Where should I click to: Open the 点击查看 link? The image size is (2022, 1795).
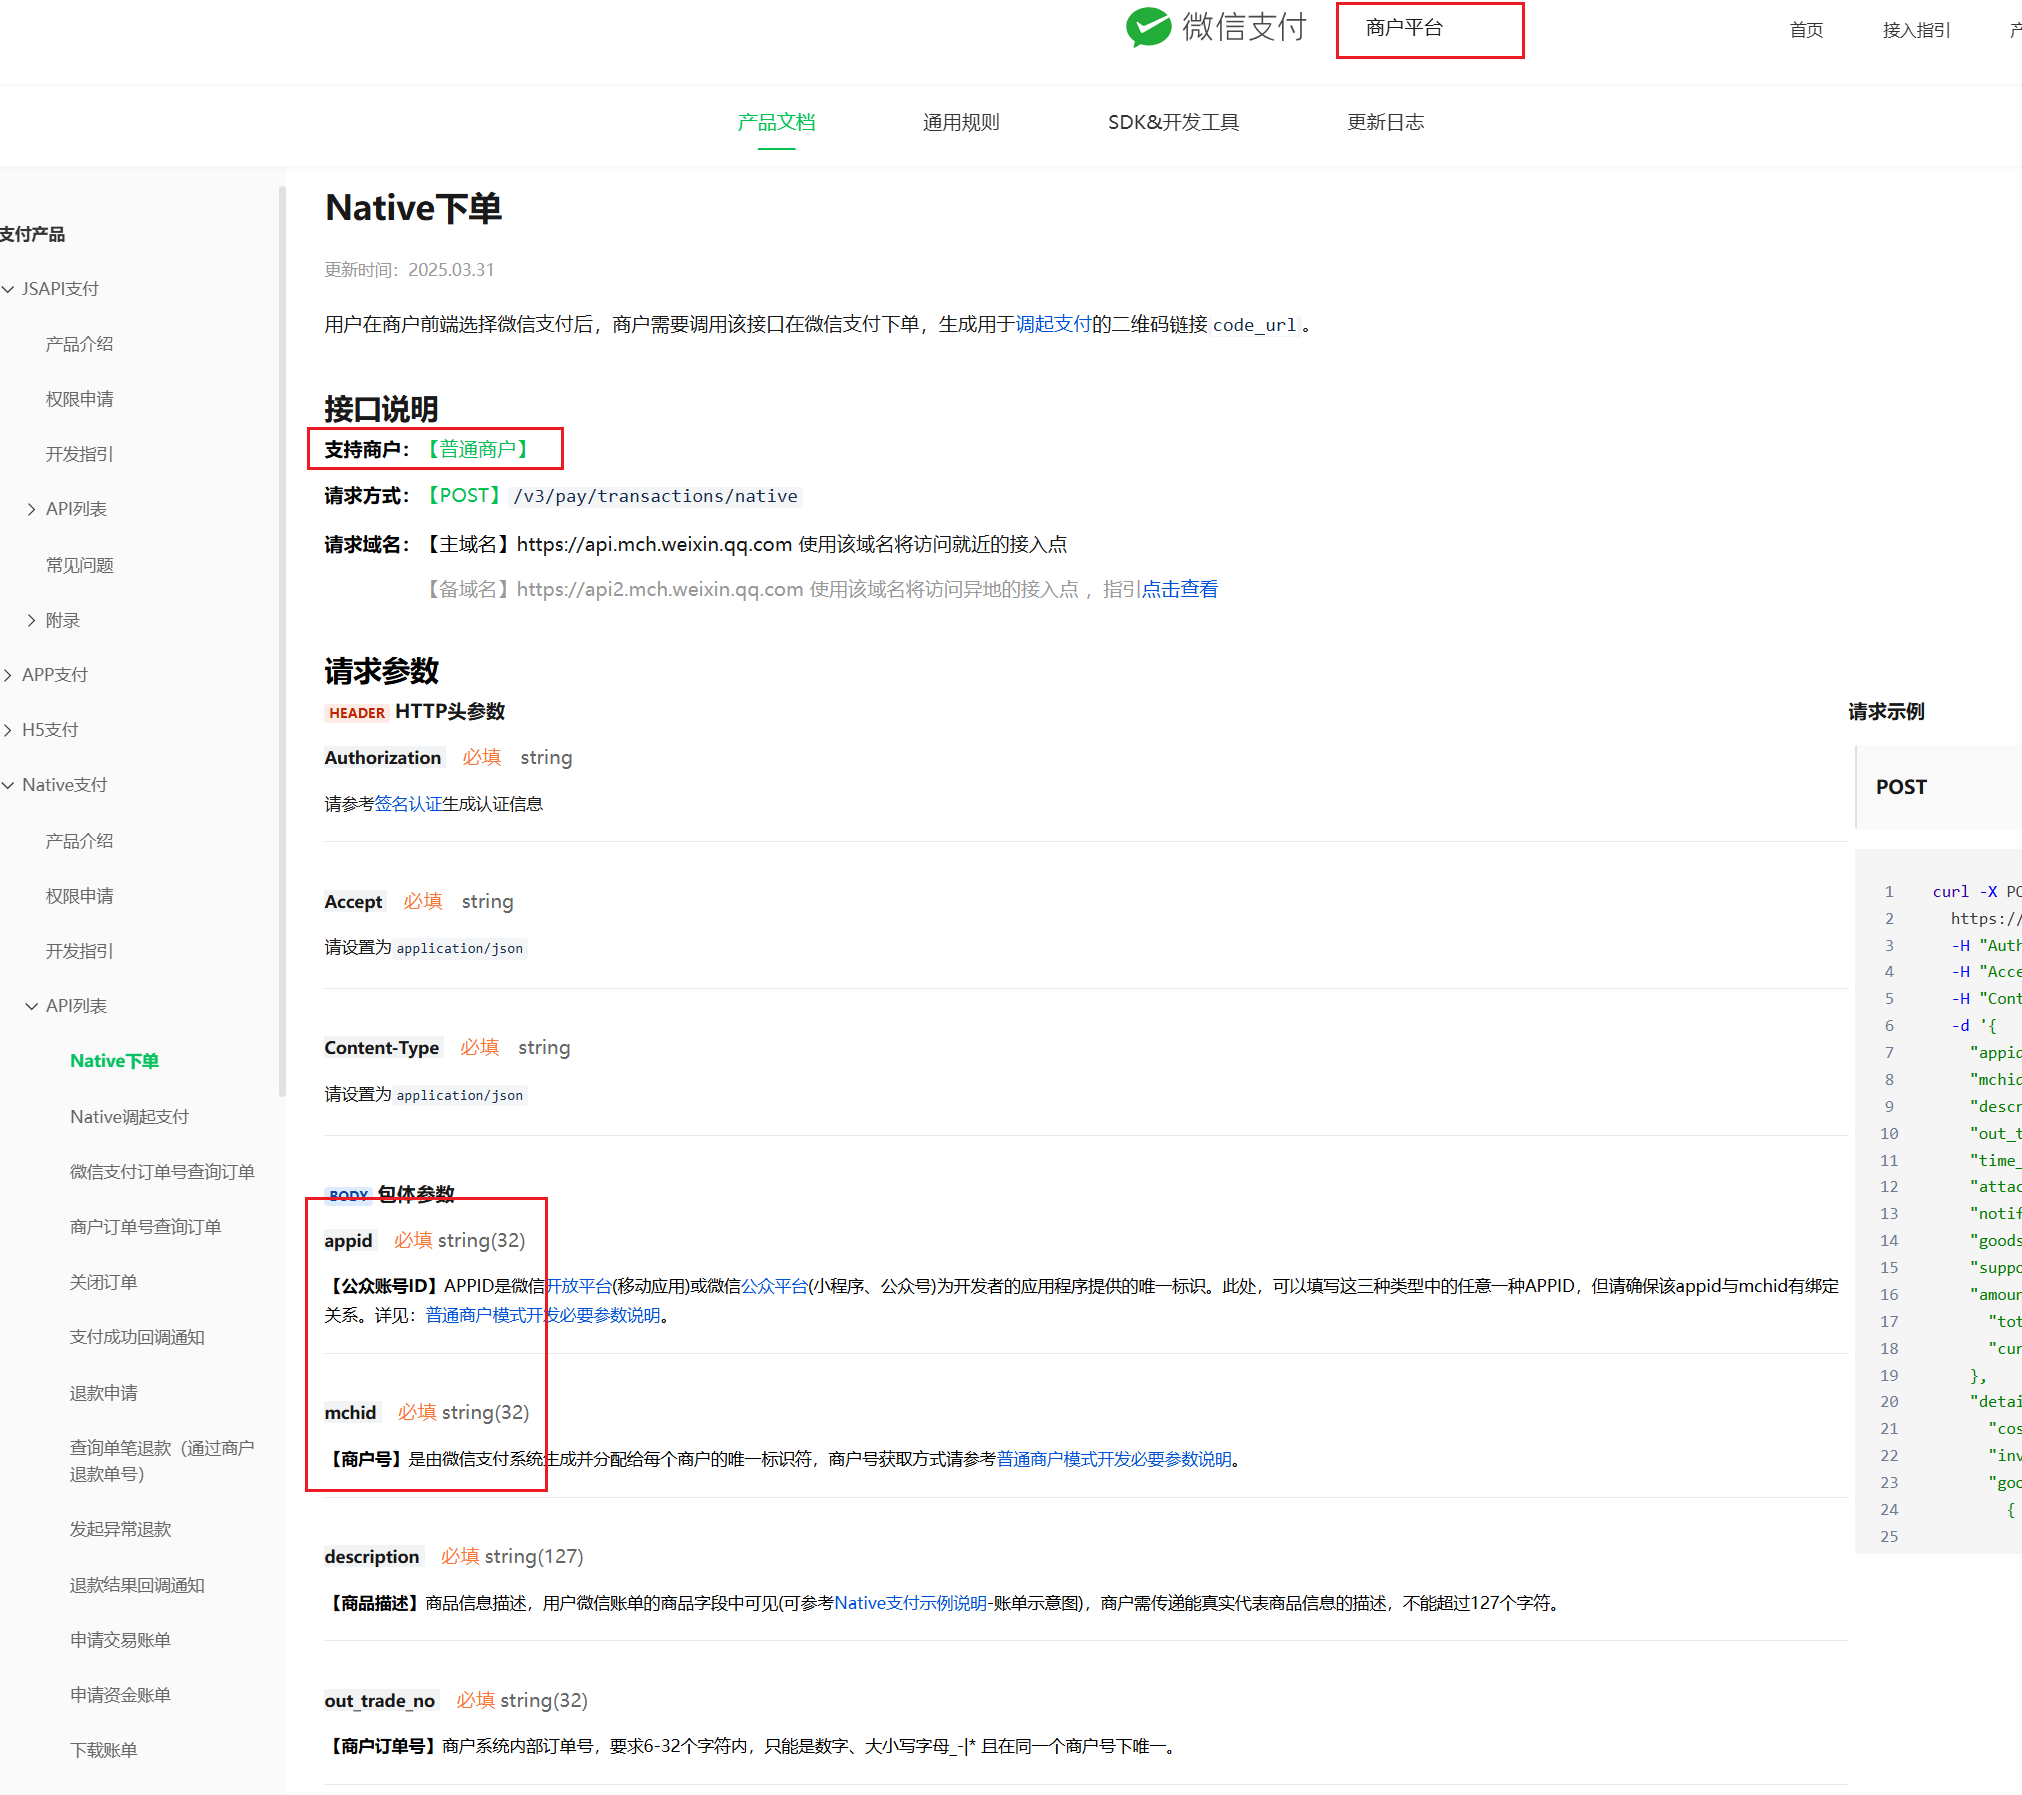pyautogui.click(x=1180, y=589)
